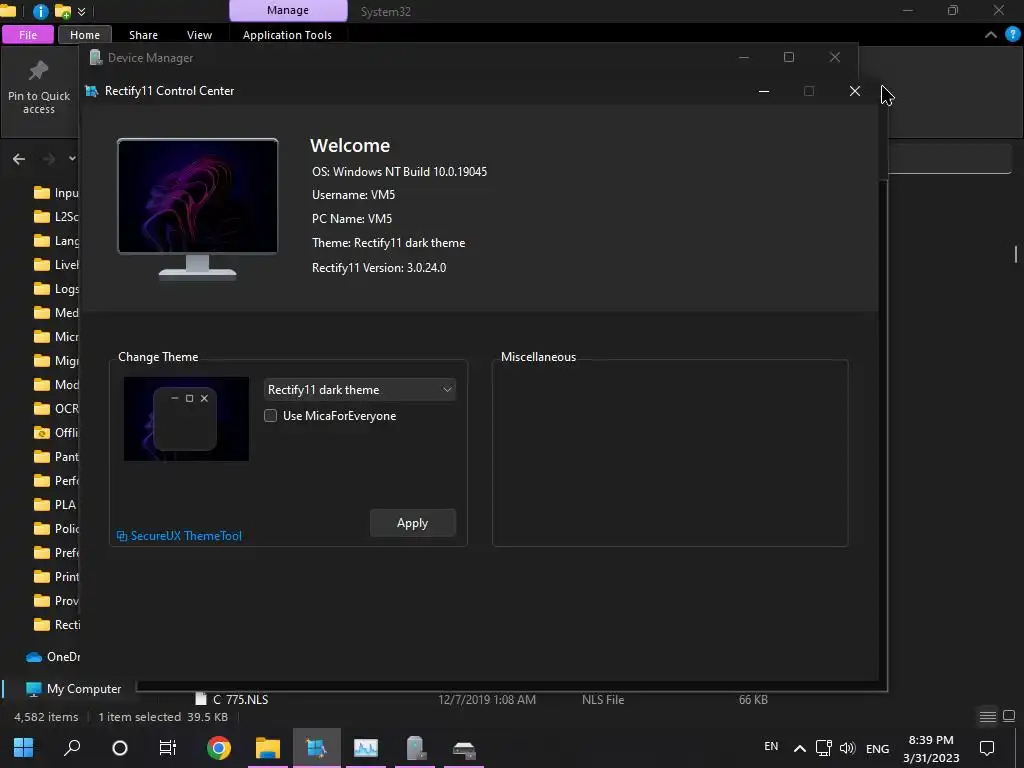
Task: Click the EN language bar indicator
Action: click(x=771, y=746)
